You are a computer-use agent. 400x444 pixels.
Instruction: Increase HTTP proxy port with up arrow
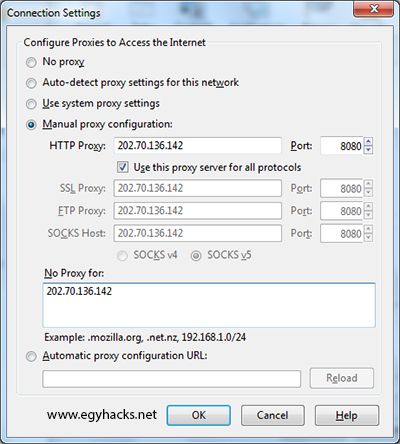[368, 142]
